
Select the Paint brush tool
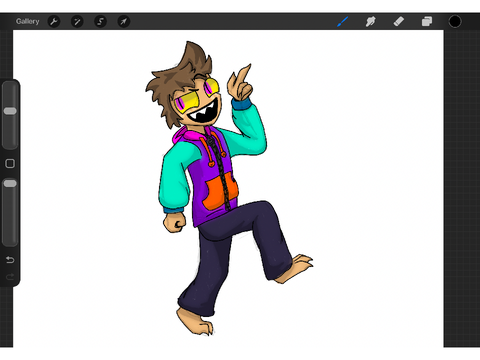tap(342, 22)
